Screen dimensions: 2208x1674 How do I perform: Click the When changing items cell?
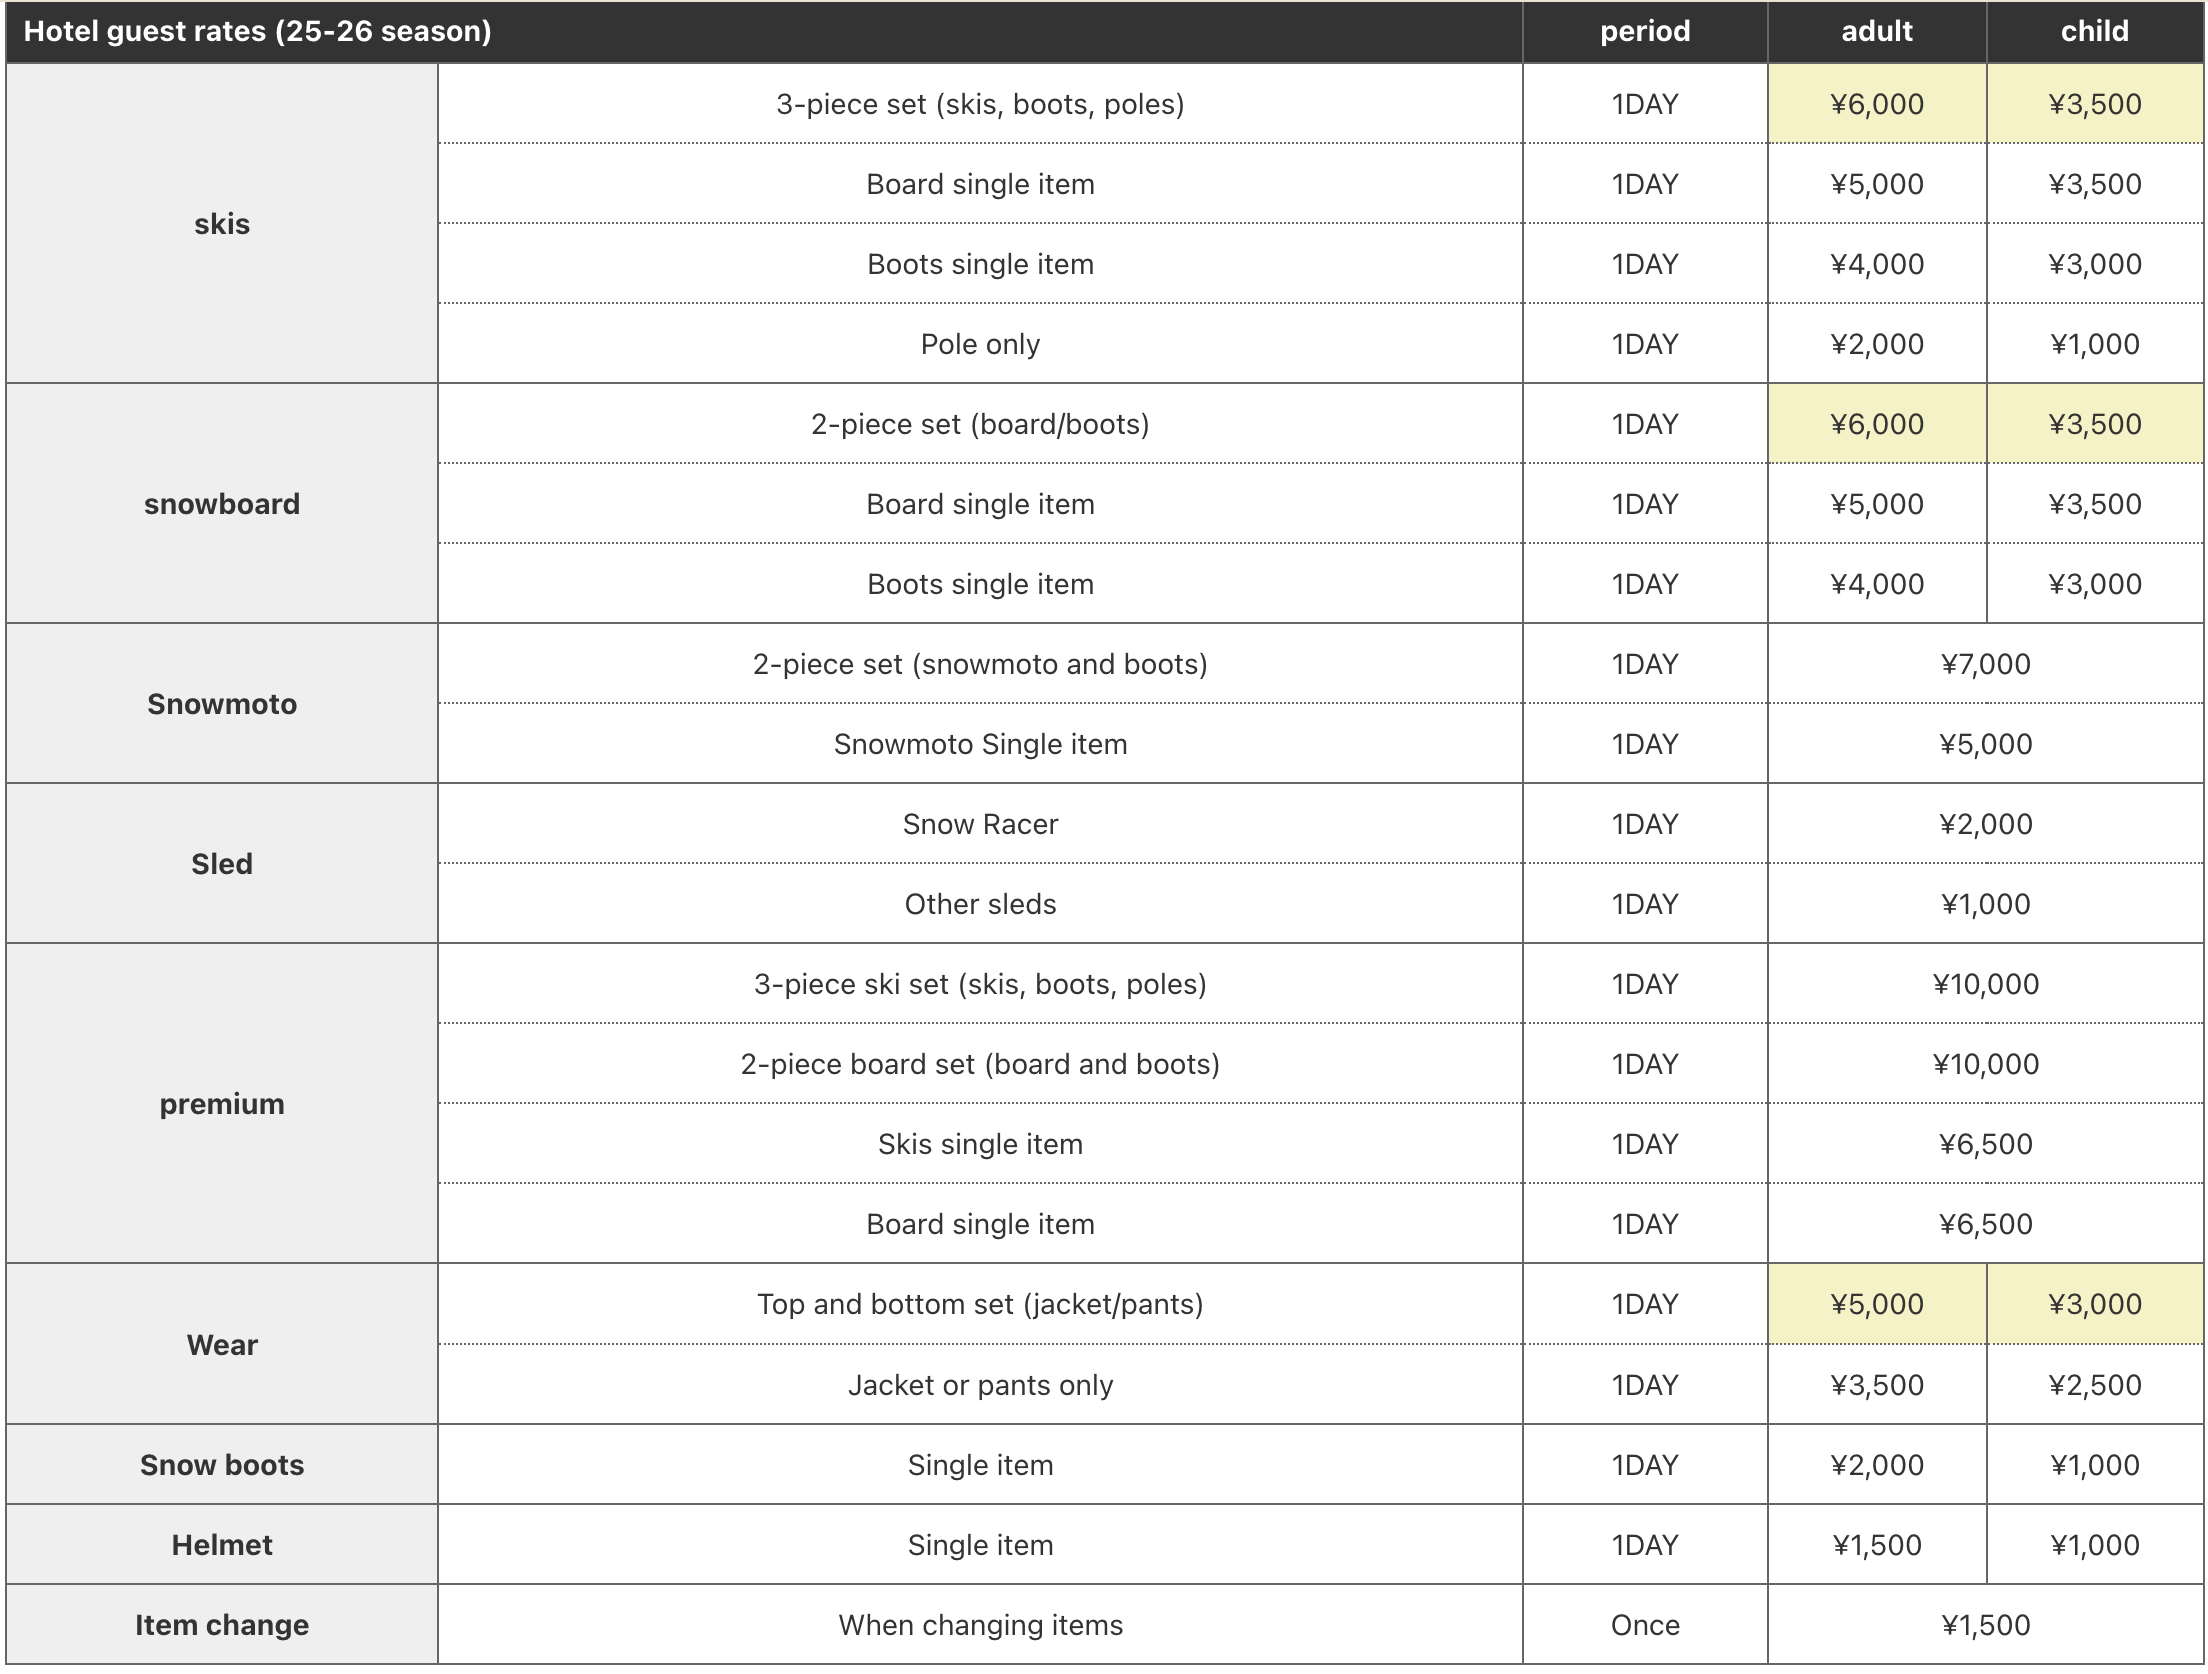pos(980,1625)
